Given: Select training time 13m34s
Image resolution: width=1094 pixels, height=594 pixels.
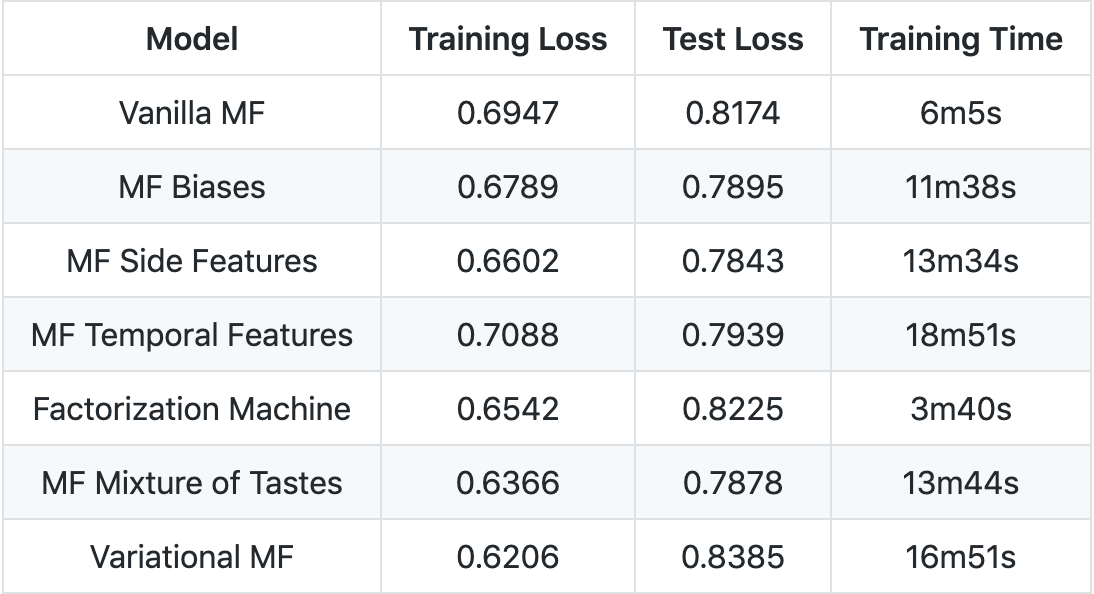Looking at the screenshot, I should [x=961, y=261].
